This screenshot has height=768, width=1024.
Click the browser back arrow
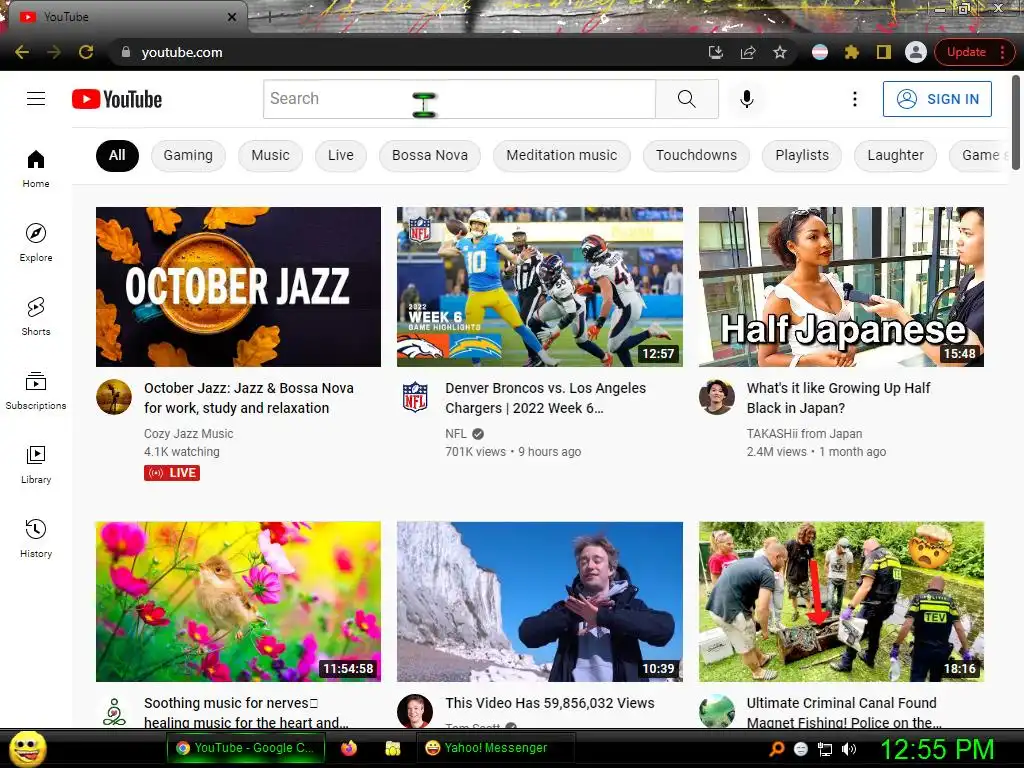tap(22, 52)
